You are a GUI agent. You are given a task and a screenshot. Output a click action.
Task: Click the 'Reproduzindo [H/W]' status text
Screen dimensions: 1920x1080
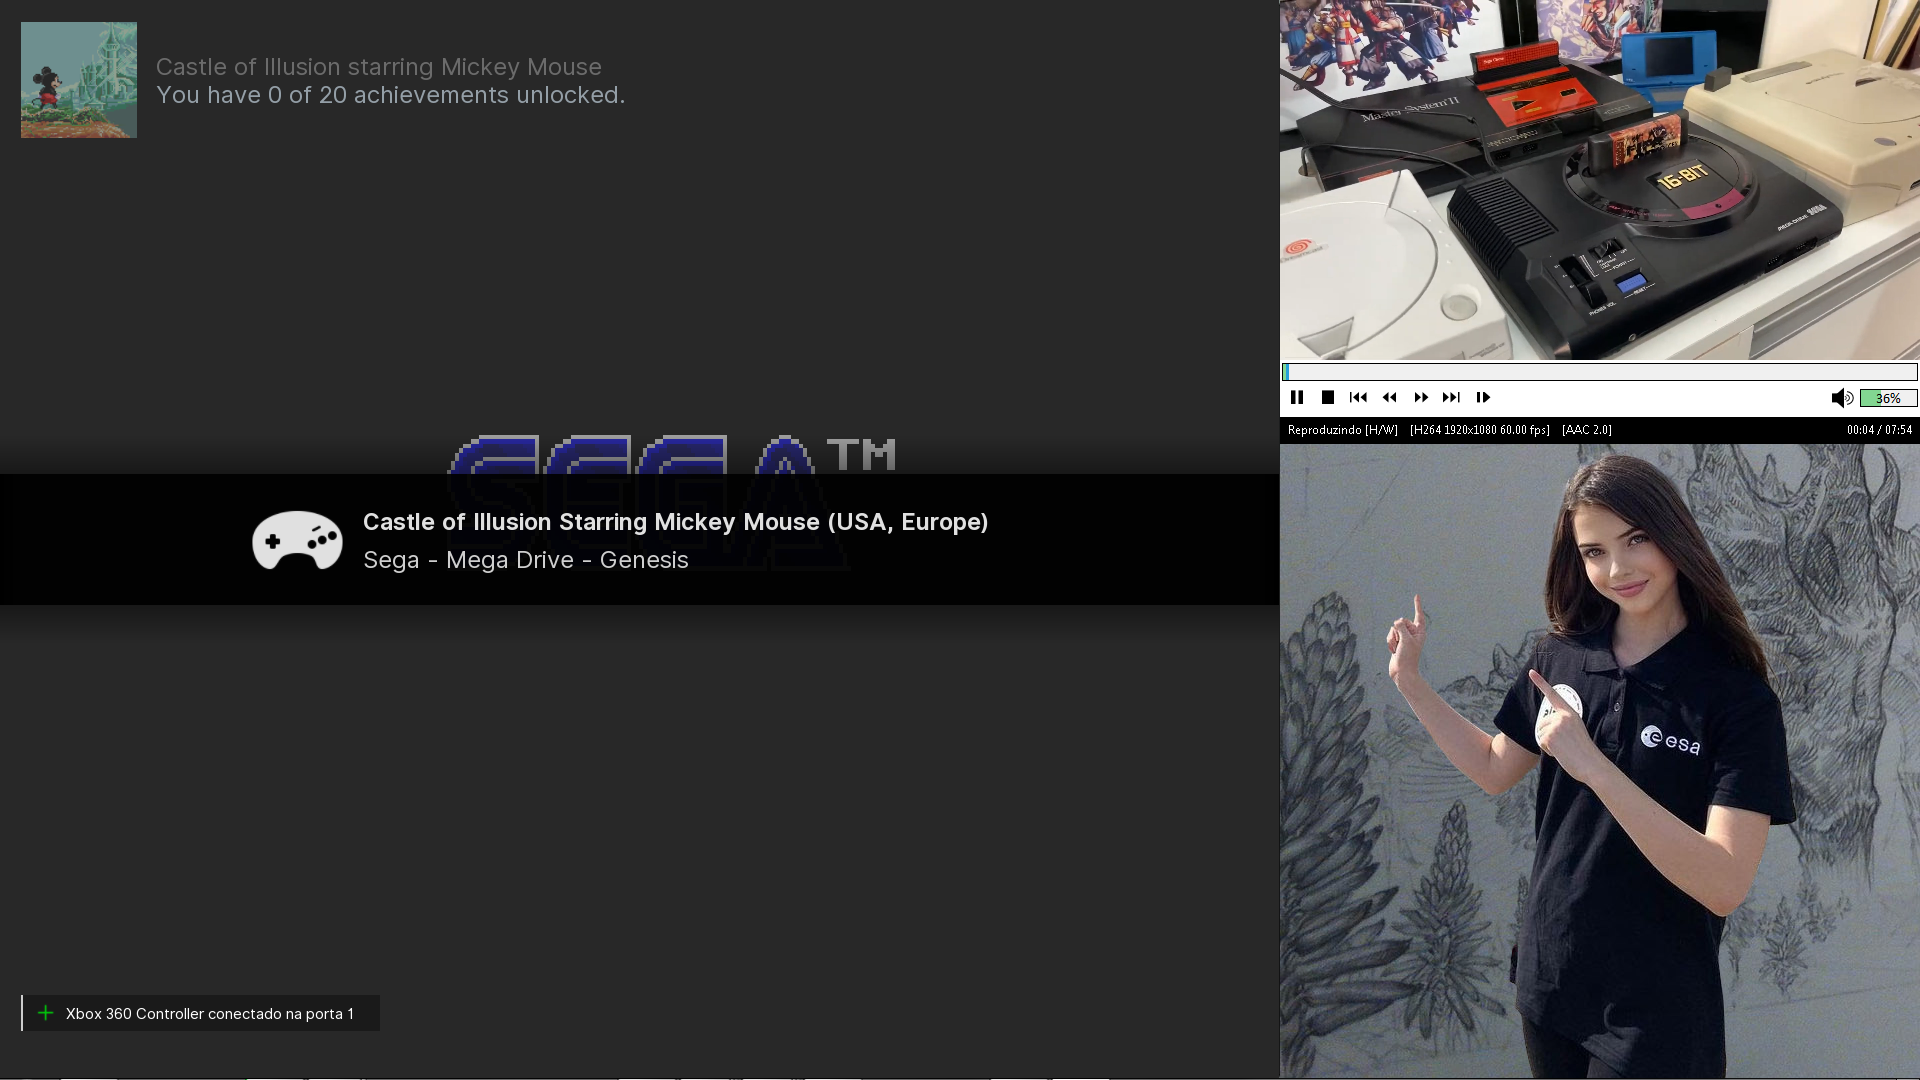coord(1343,430)
